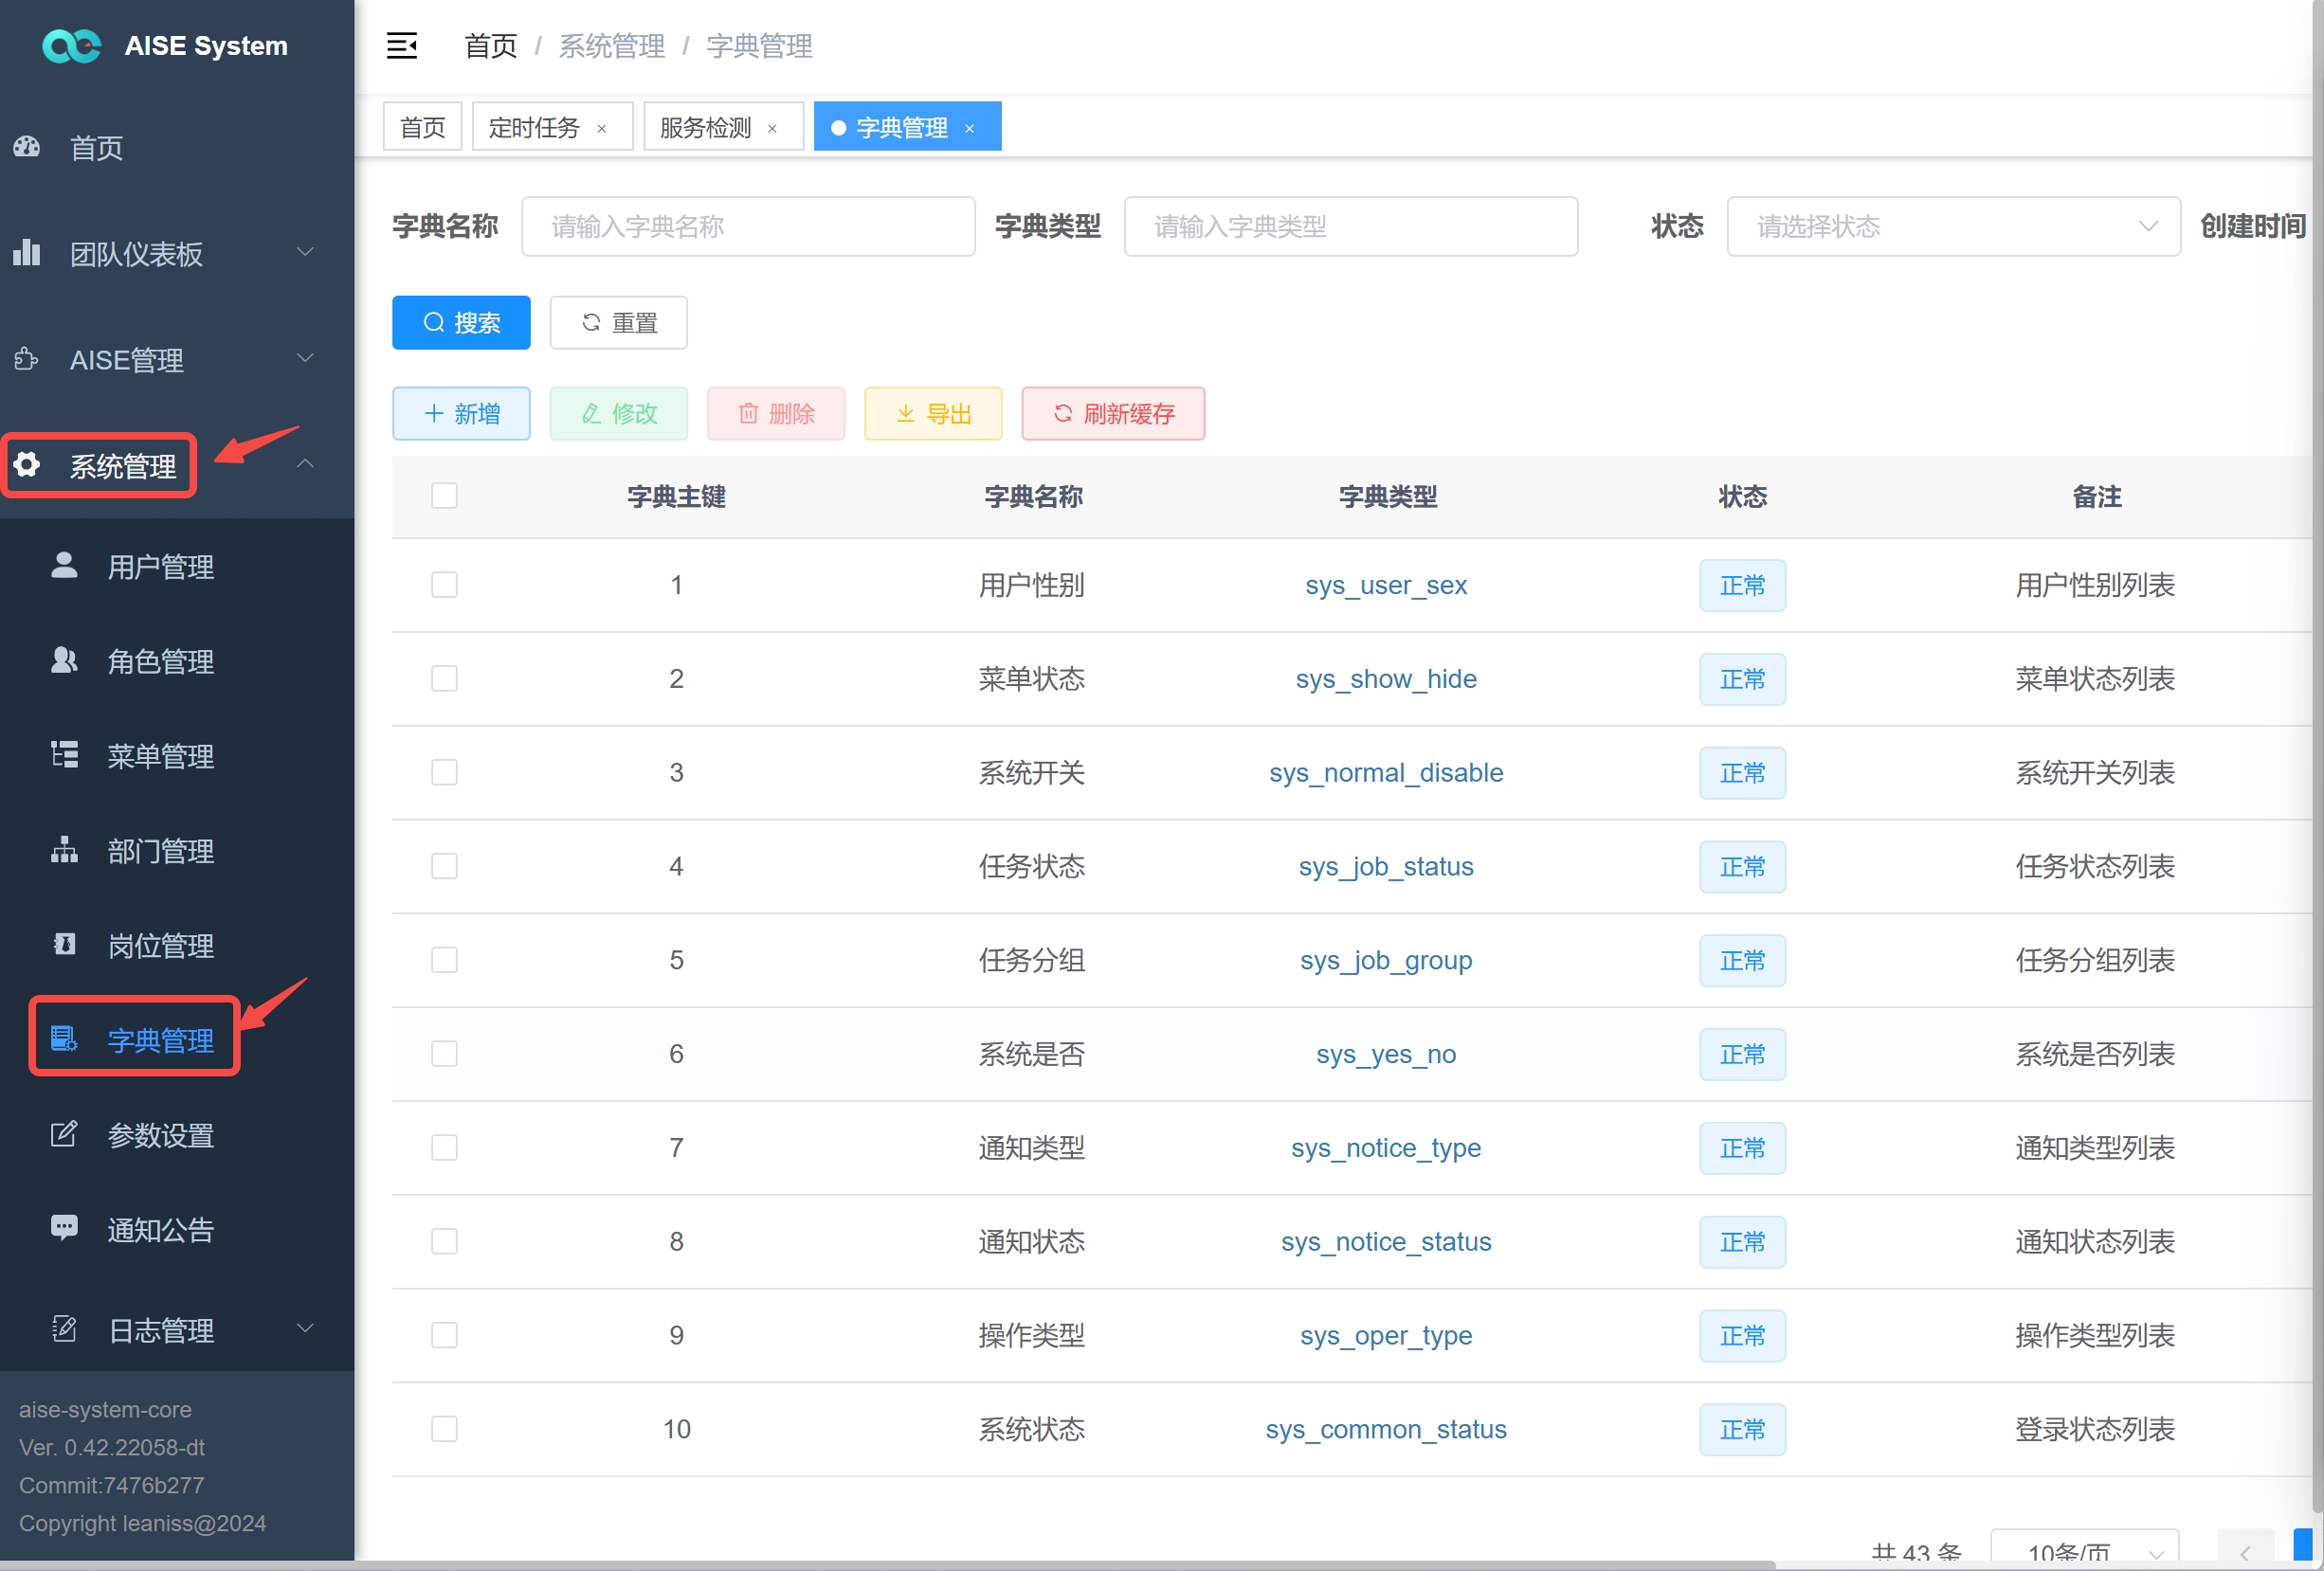Expand the 团队仪表板 submenu chevron
This screenshot has height=1571, width=2324.
[x=305, y=252]
